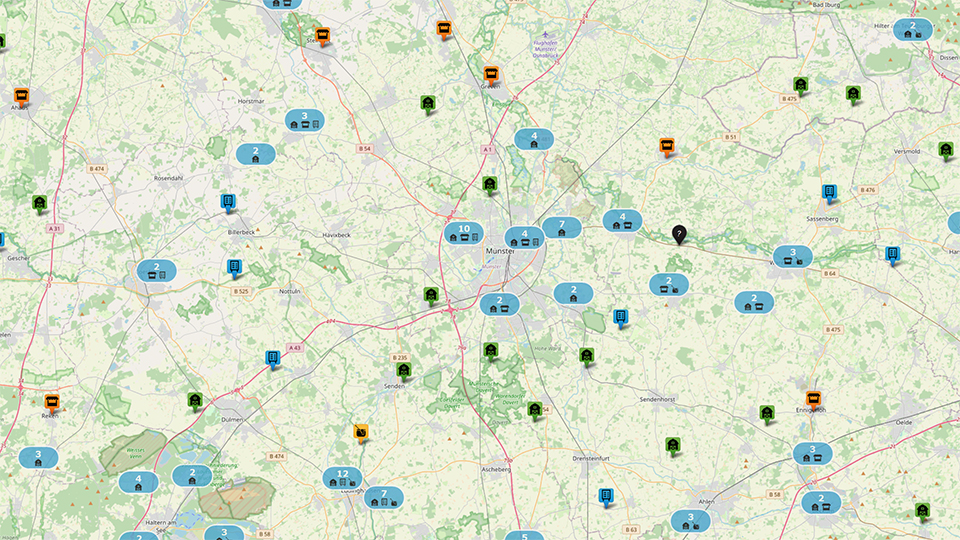Select blue vending marker left of B 525
This screenshot has width=960, height=540.
click(x=234, y=268)
